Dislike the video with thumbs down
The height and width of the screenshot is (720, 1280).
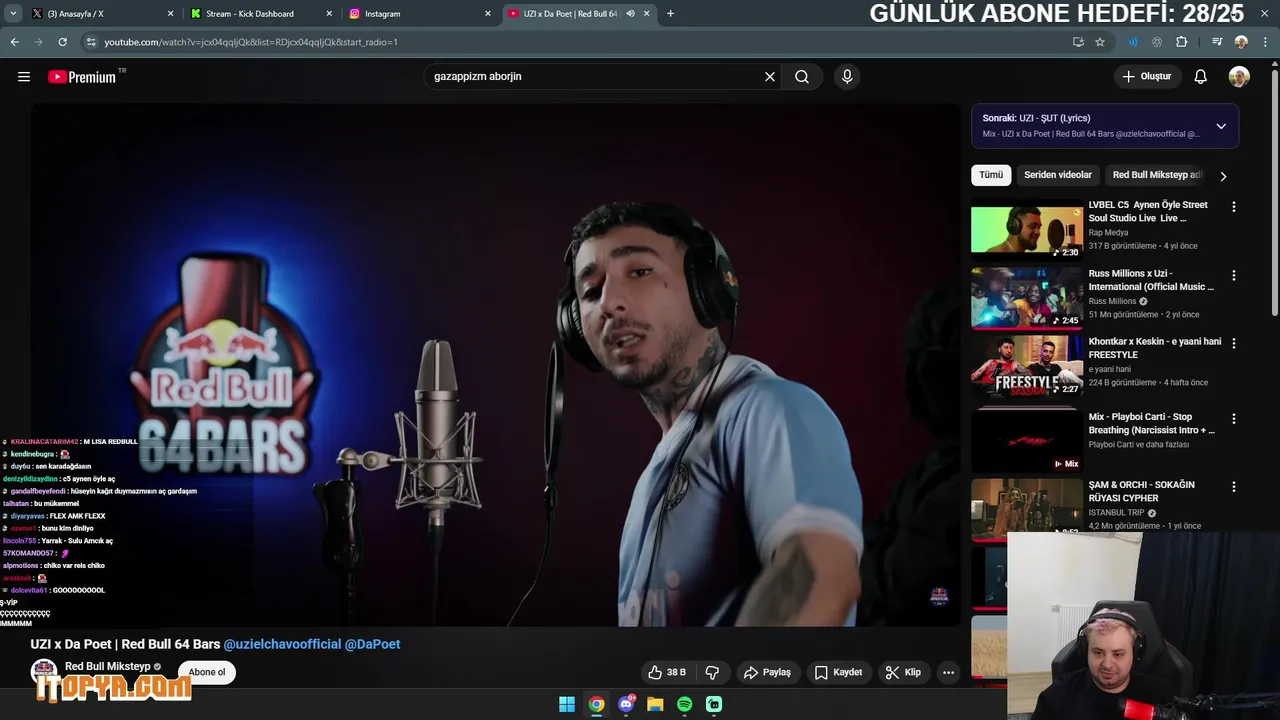click(713, 672)
